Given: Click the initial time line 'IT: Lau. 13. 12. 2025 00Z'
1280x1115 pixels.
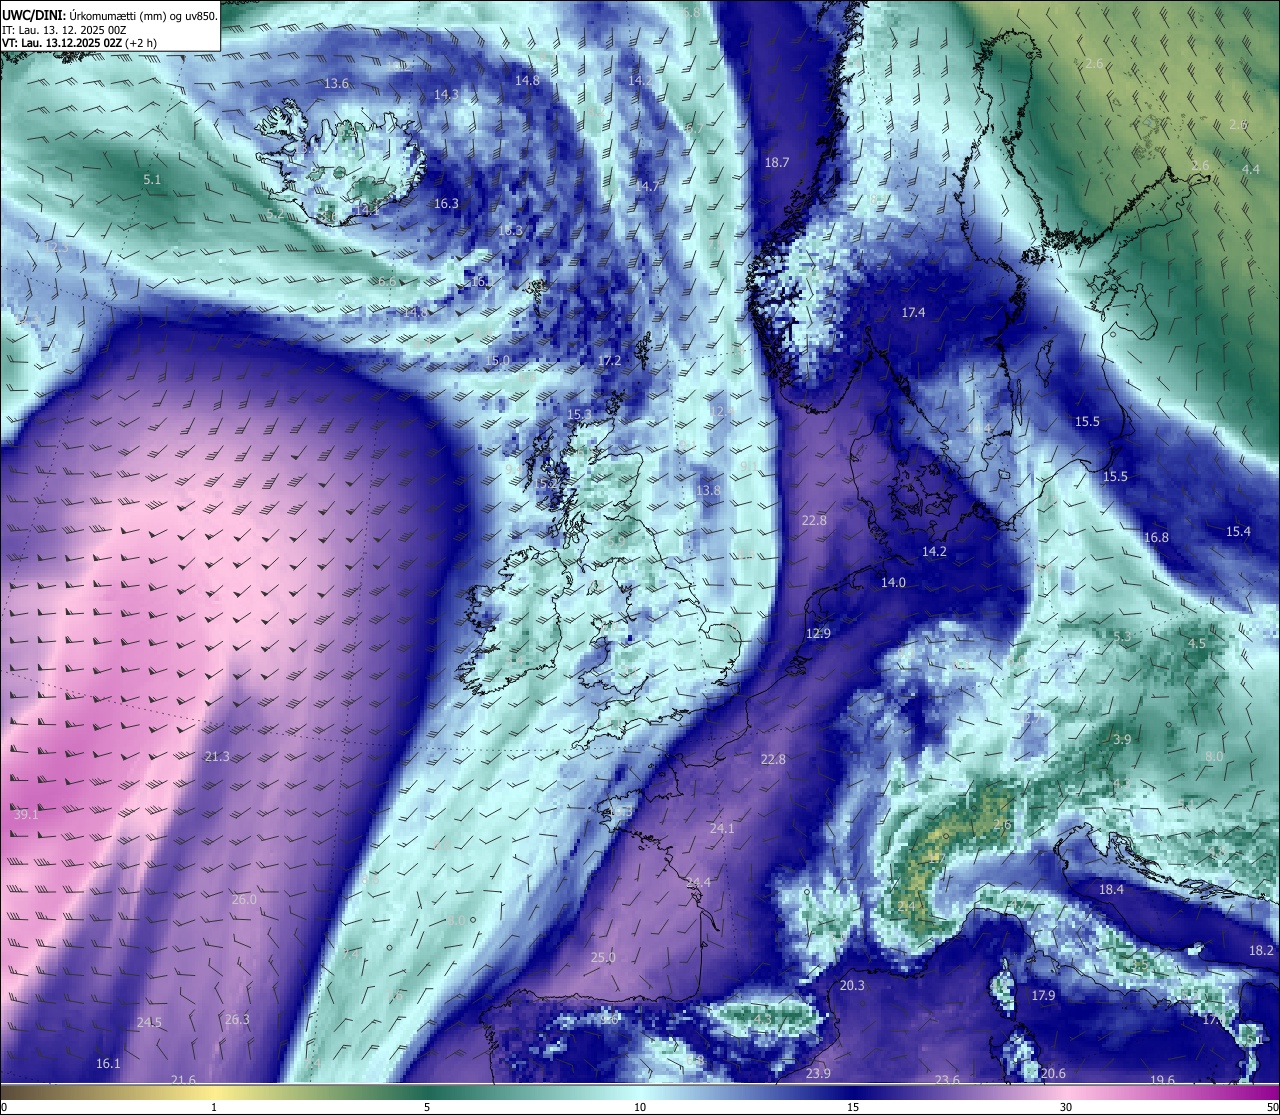Looking at the screenshot, I should [x=64, y=30].
